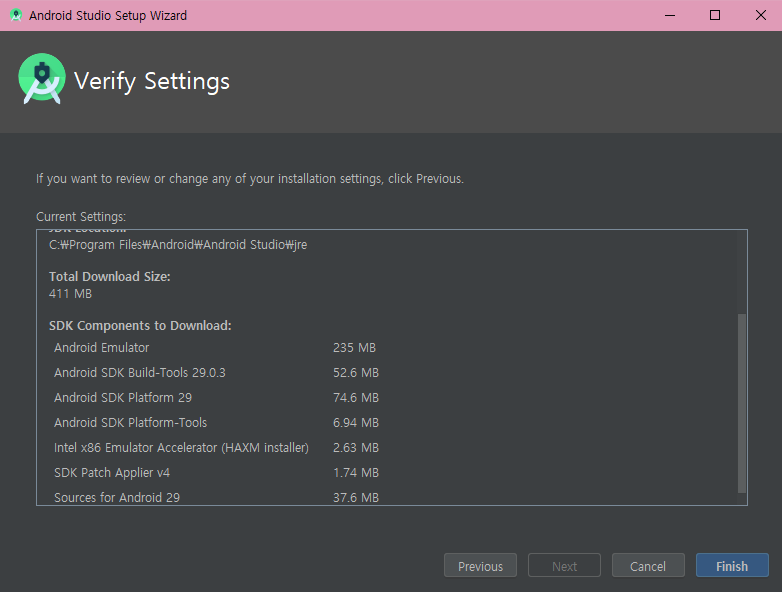Click the Current Settings vertical scrollbar thumb

(742, 403)
